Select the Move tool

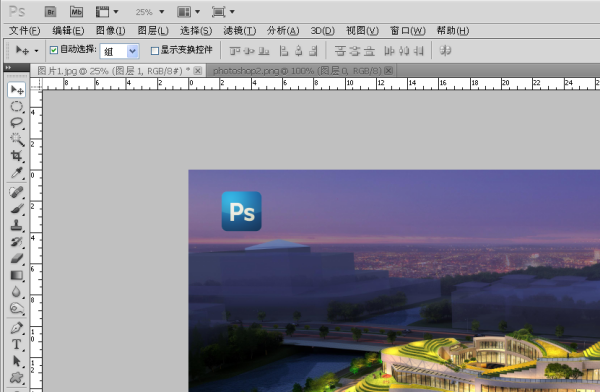click(x=17, y=90)
